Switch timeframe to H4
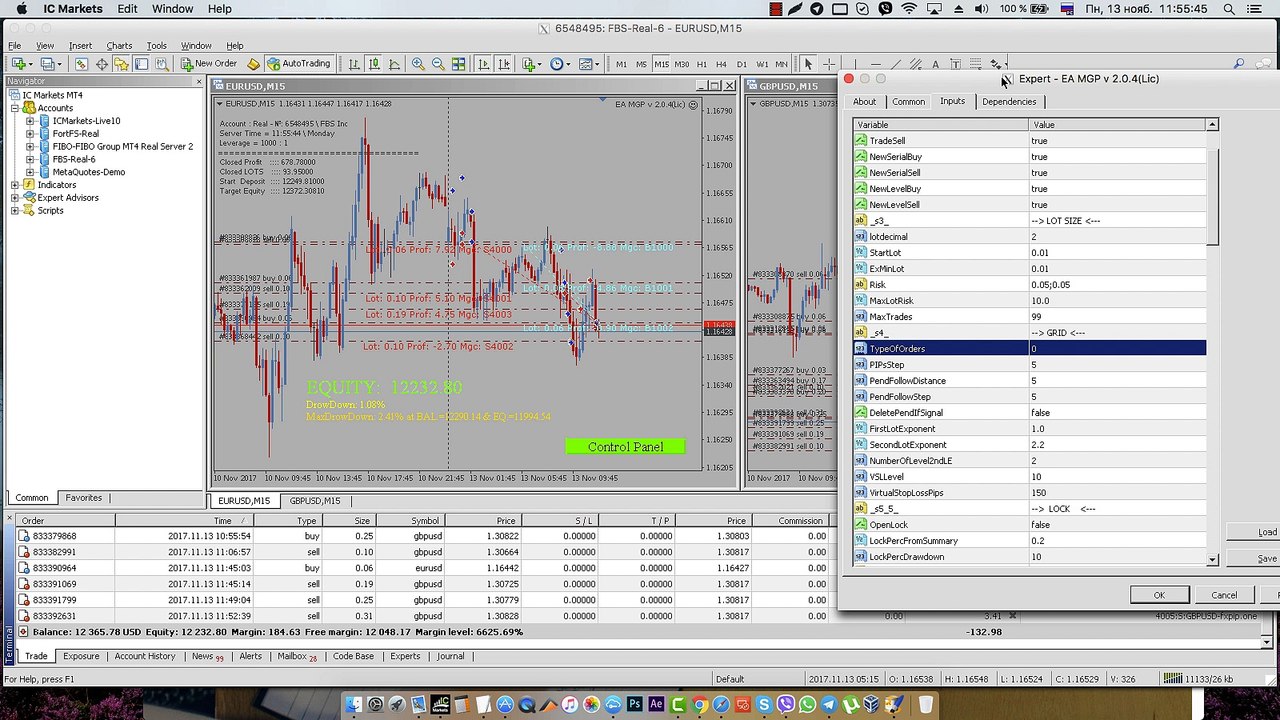Screen dimensions: 1280x720 pos(721,64)
